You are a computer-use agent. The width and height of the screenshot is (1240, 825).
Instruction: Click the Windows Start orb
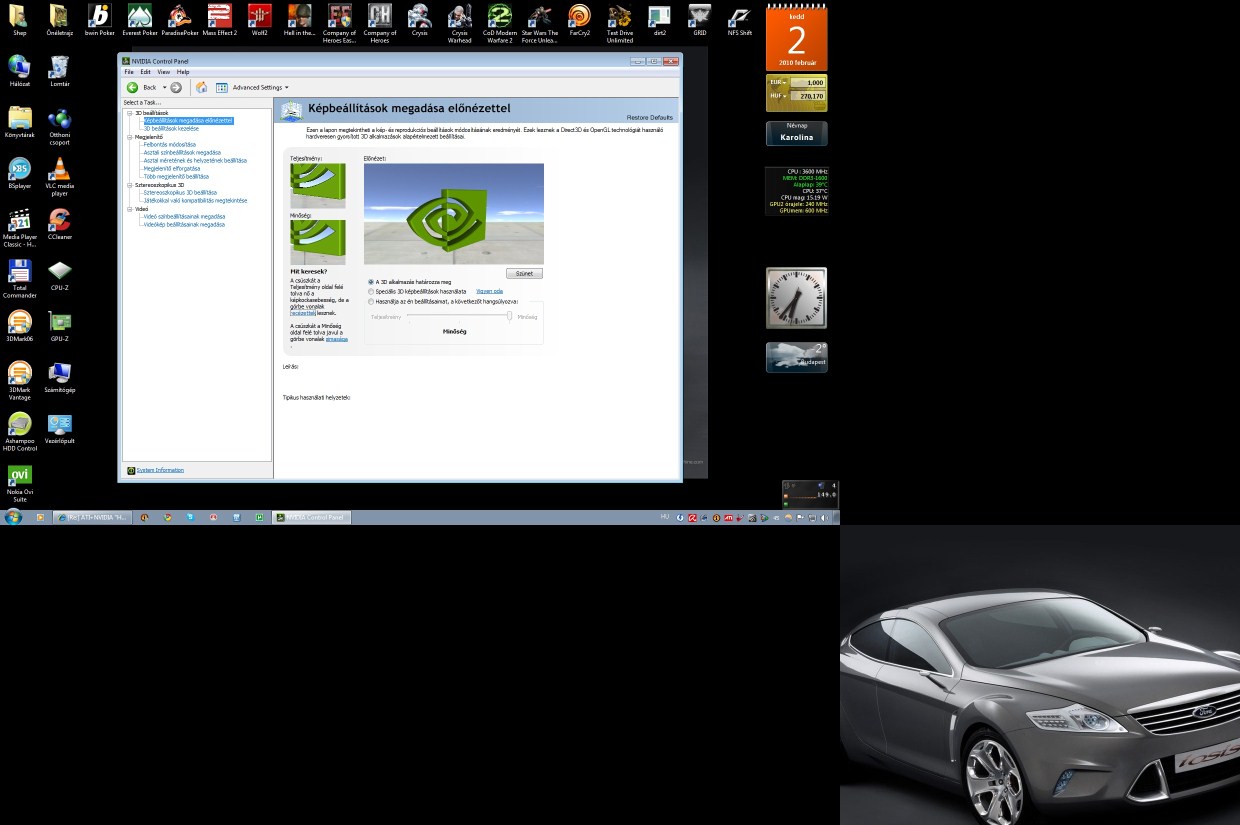click(13, 517)
